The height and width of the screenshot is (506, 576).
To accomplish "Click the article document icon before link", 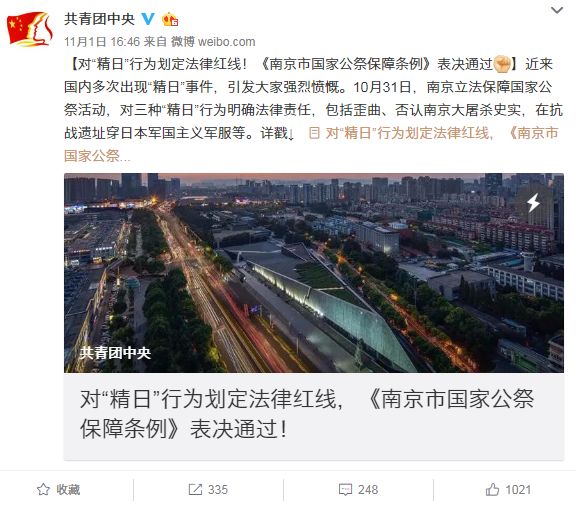I will 314,133.
